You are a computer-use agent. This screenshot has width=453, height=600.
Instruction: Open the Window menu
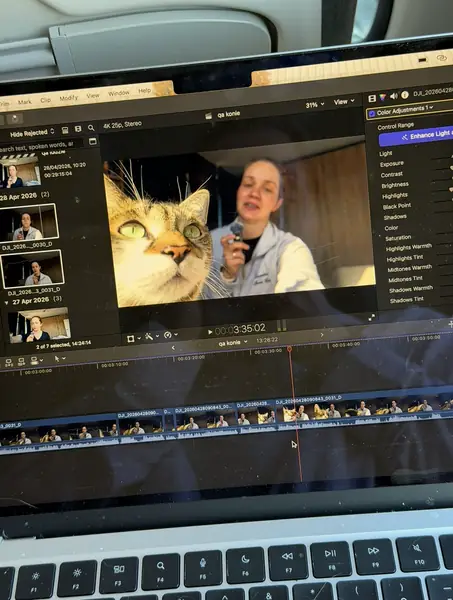(118, 93)
